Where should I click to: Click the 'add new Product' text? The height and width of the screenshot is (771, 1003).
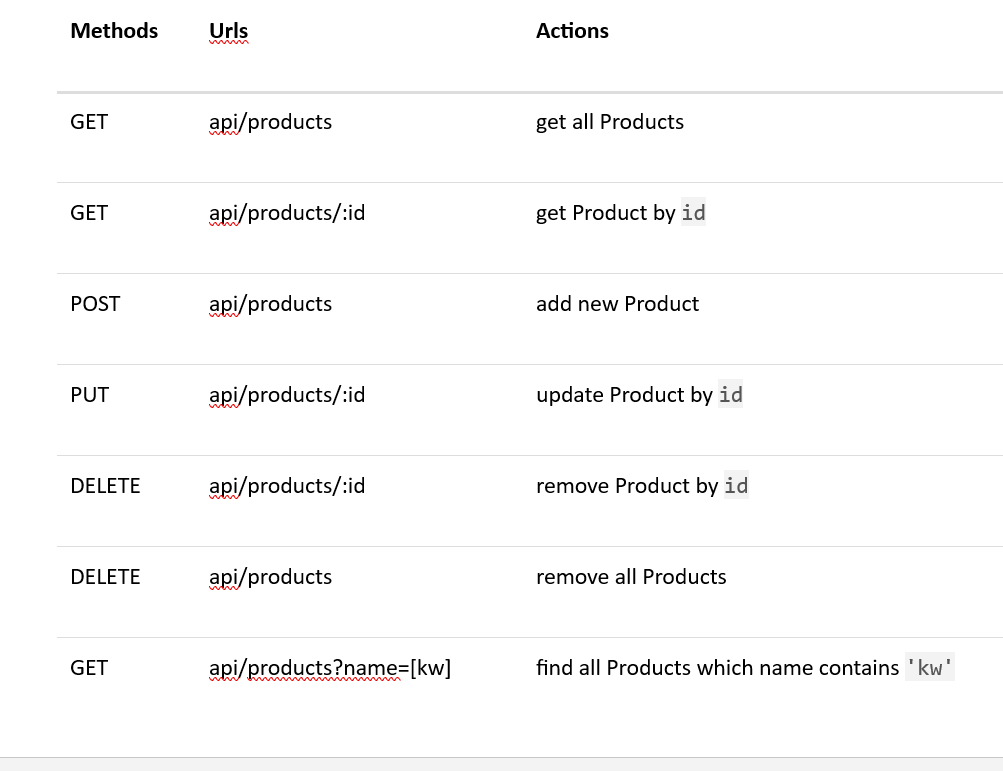click(617, 303)
